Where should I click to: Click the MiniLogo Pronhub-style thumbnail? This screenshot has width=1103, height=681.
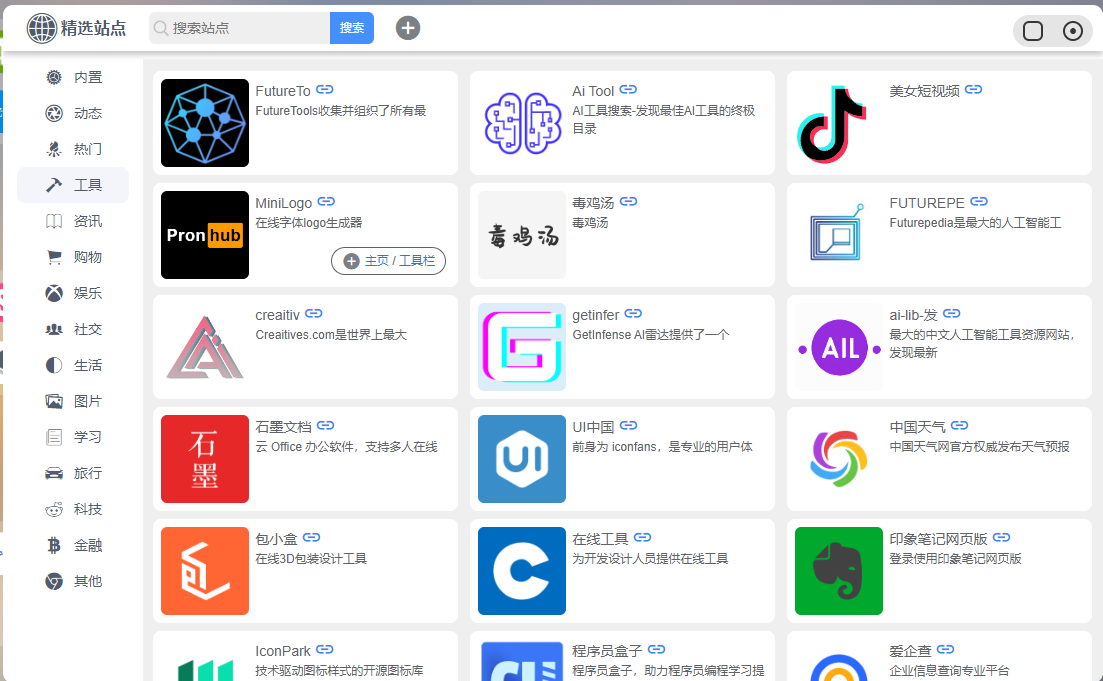coord(205,235)
